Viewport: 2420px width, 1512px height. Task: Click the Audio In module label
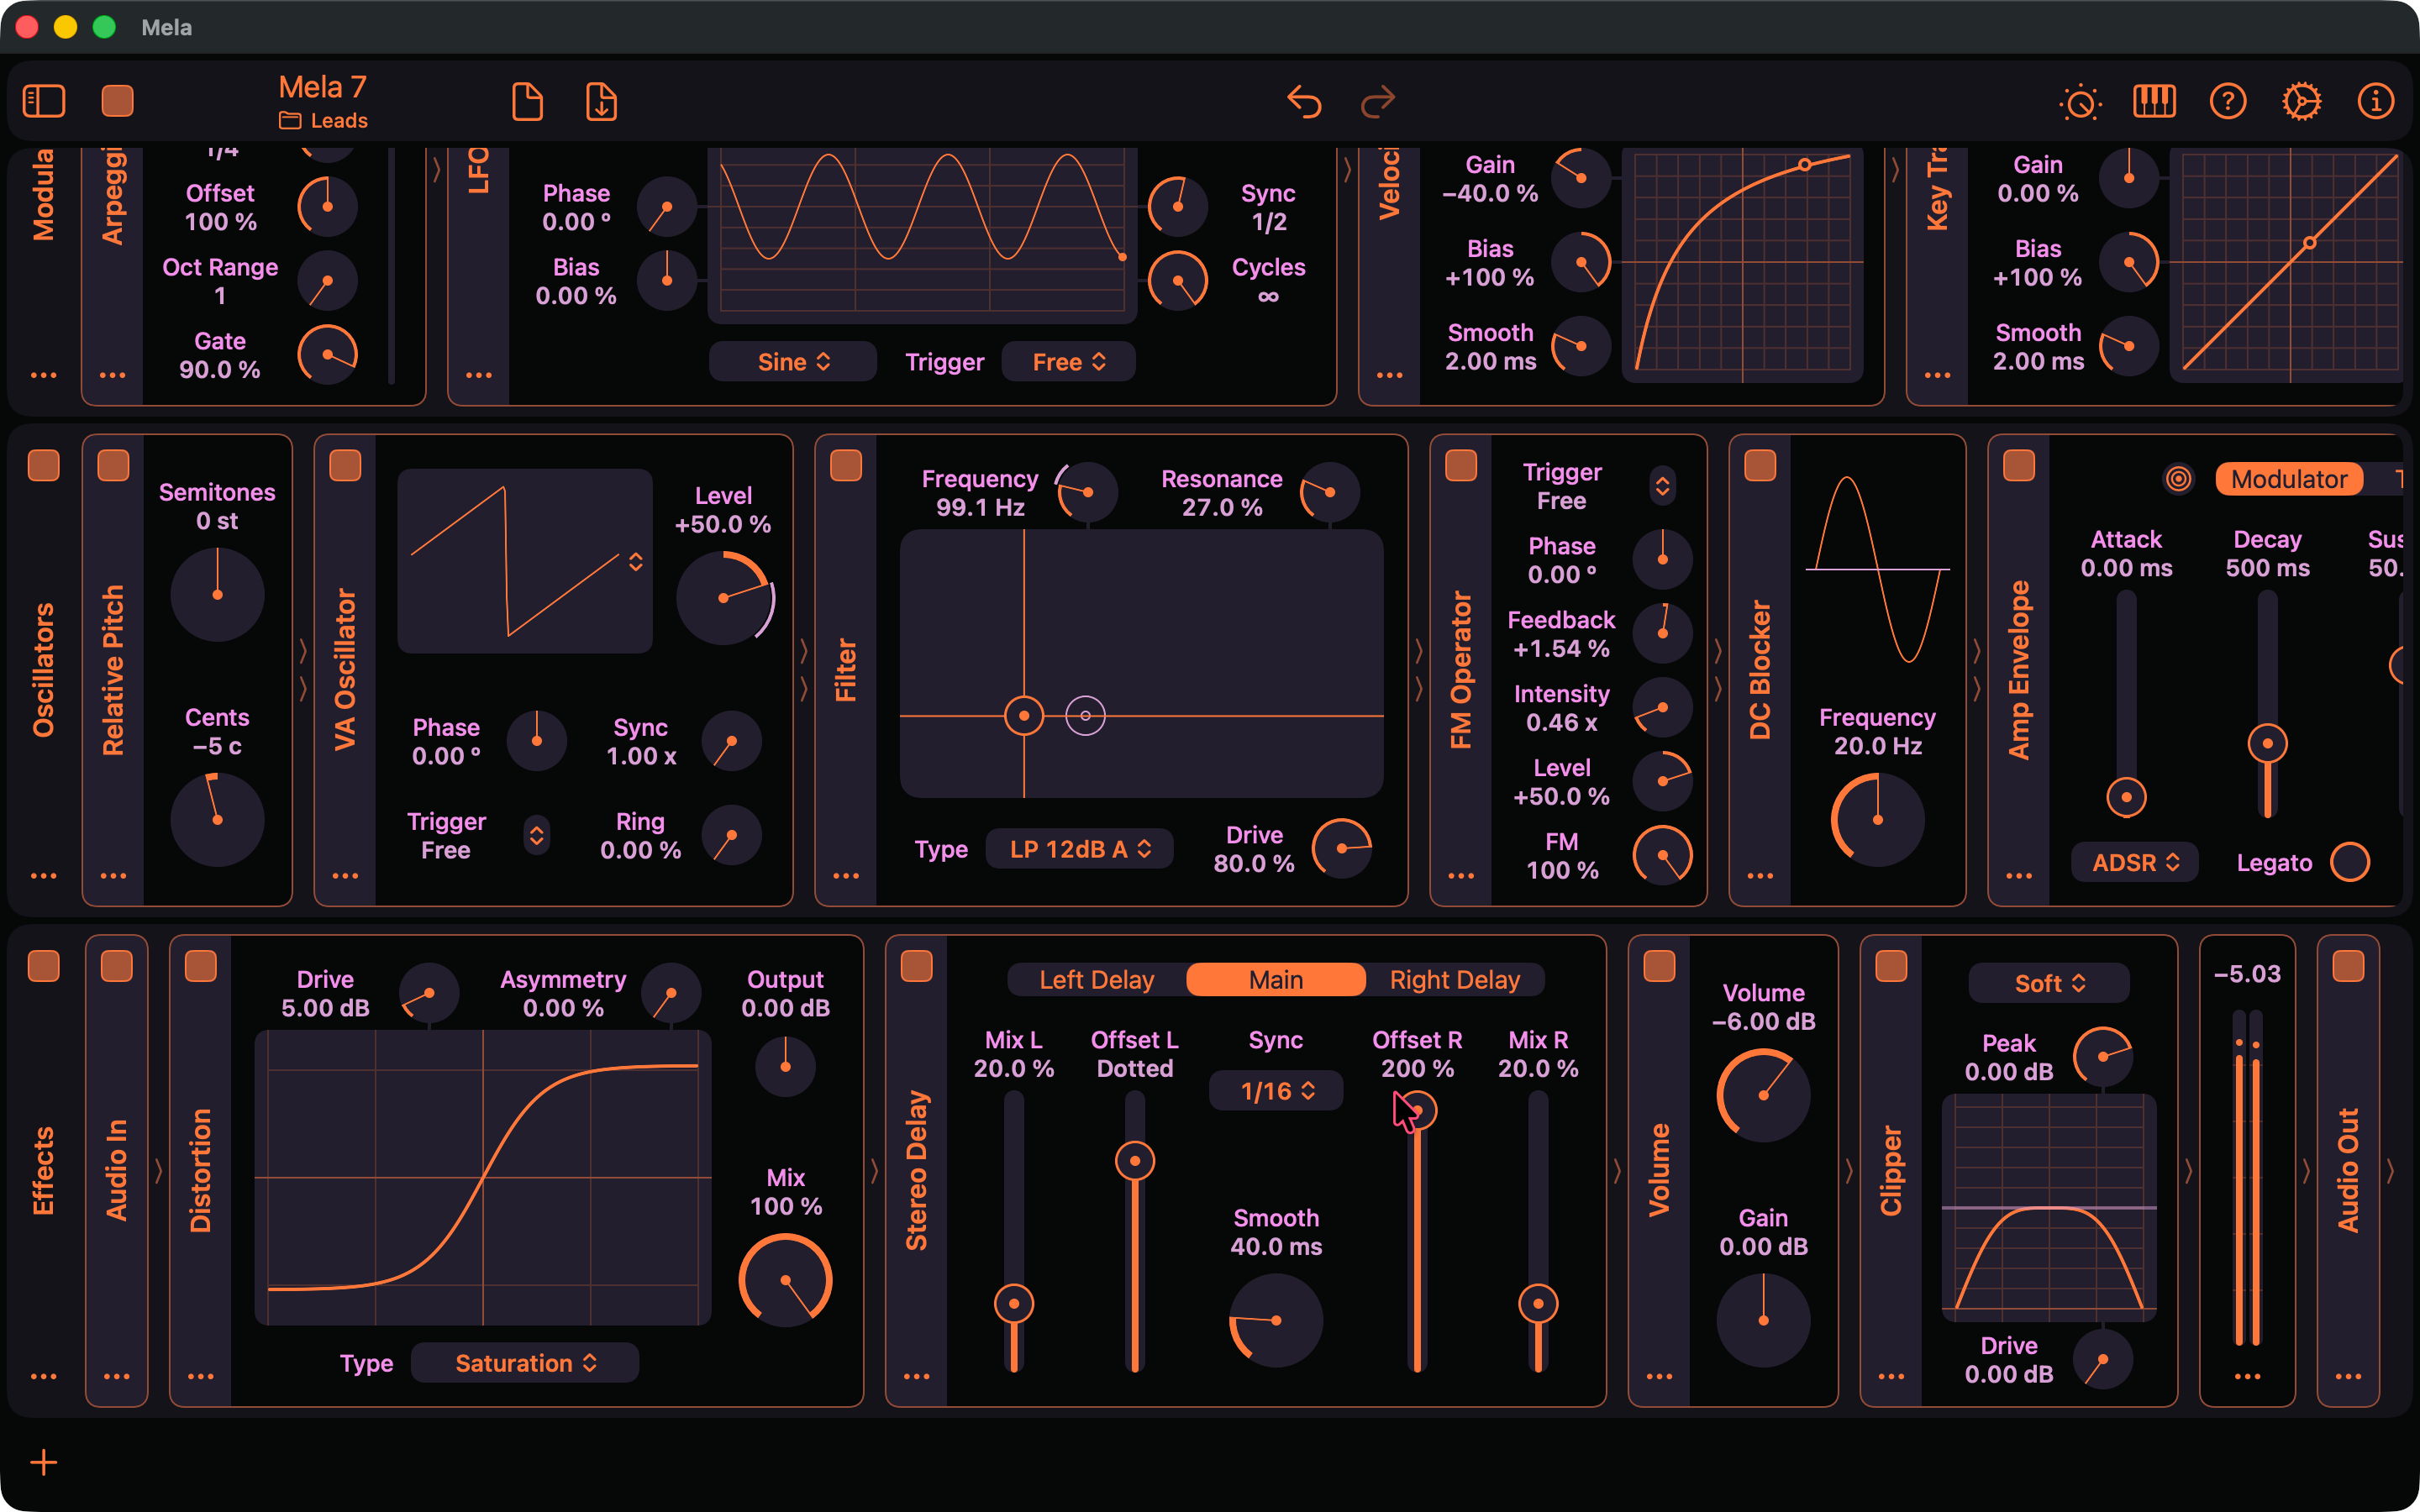click(117, 1171)
